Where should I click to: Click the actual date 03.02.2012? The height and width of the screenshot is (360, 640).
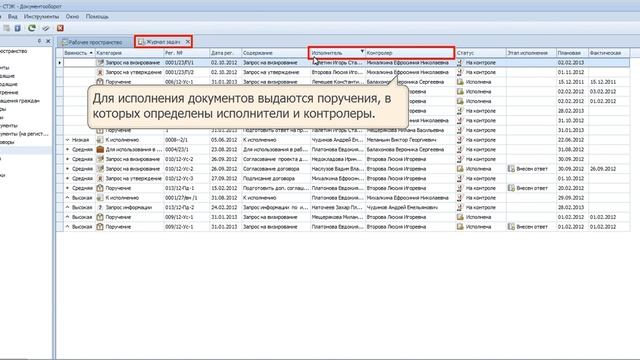click(x=603, y=91)
